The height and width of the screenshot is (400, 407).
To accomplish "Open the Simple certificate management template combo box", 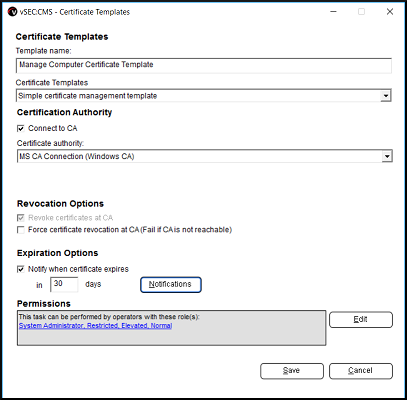I will (x=204, y=96).
